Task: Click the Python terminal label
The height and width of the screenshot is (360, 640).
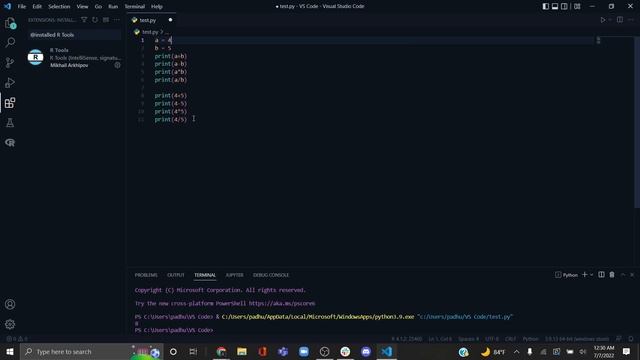Action: coord(567,275)
